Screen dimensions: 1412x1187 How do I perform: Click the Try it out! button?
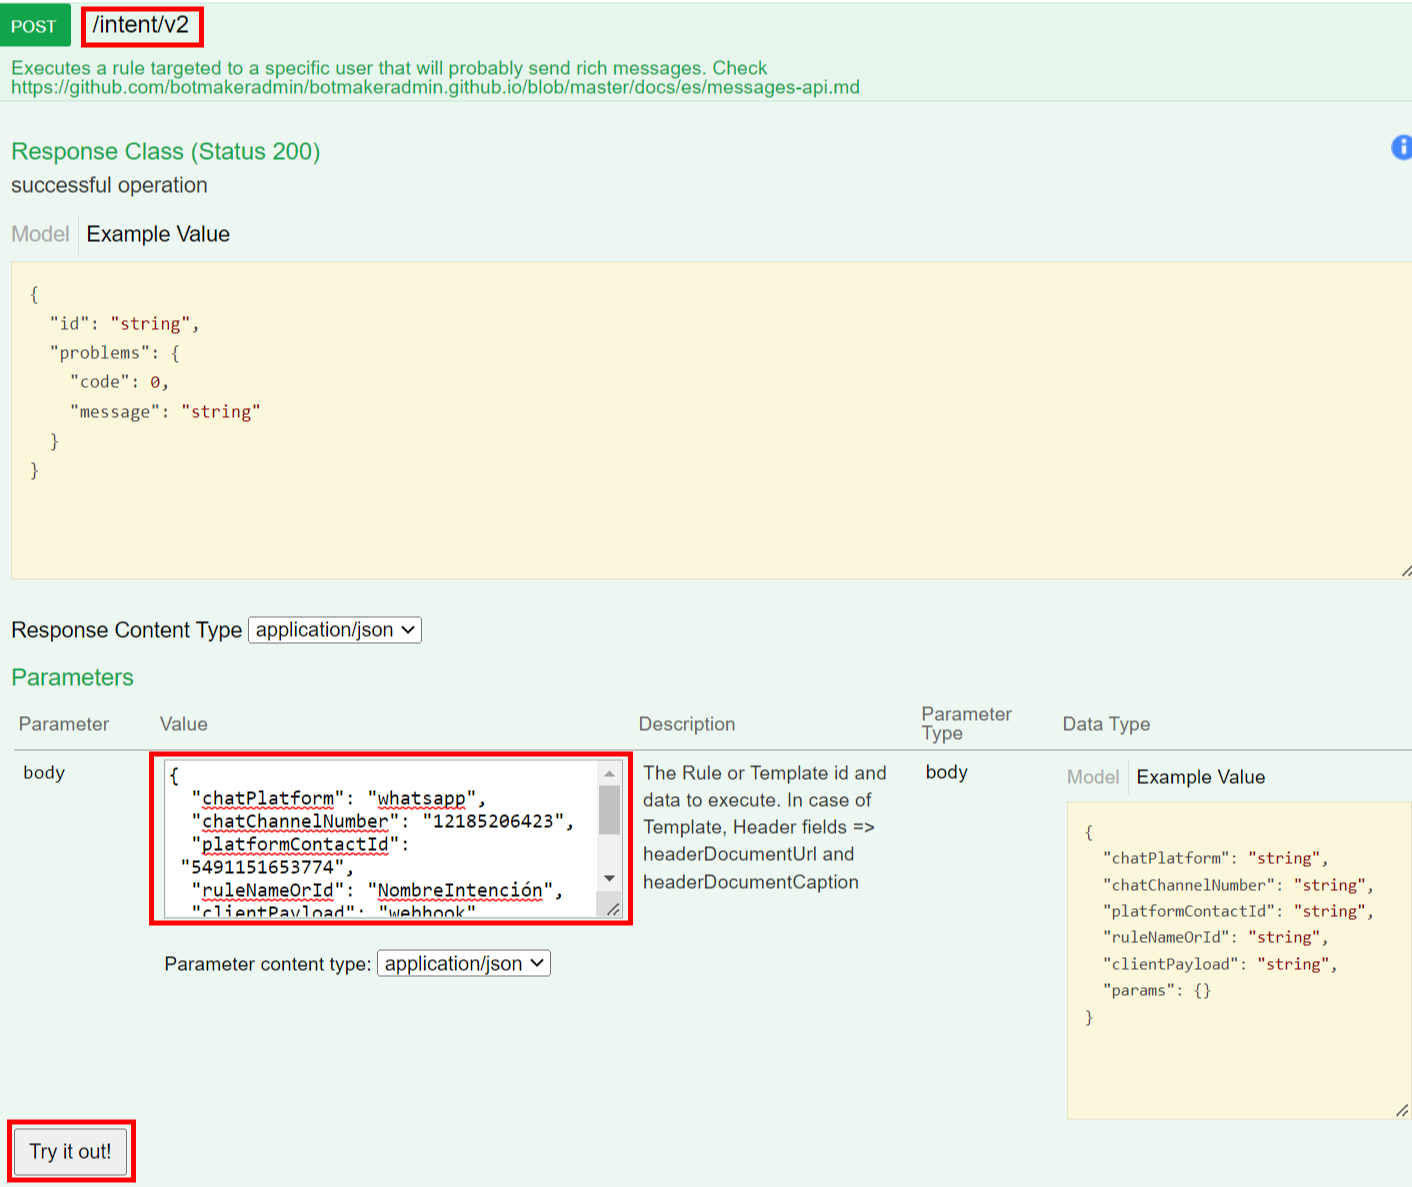pos(70,1151)
